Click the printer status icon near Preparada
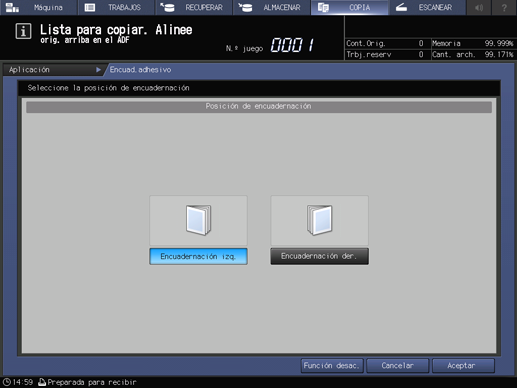 click(42, 382)
